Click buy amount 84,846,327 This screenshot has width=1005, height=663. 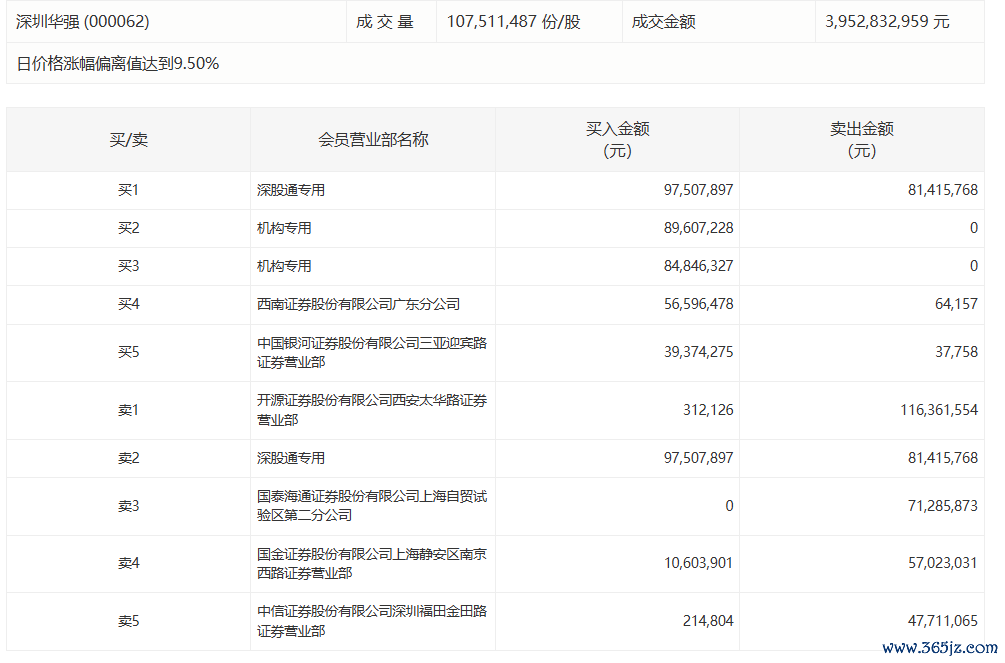pos(699,266)
